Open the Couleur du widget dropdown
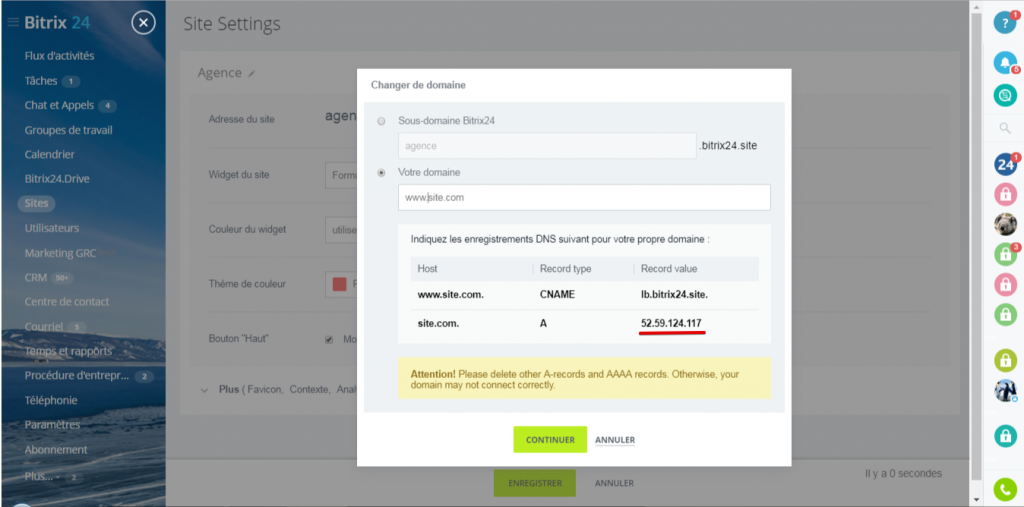The width and height of the screenshot is (1024, 507). pos(341,230)
